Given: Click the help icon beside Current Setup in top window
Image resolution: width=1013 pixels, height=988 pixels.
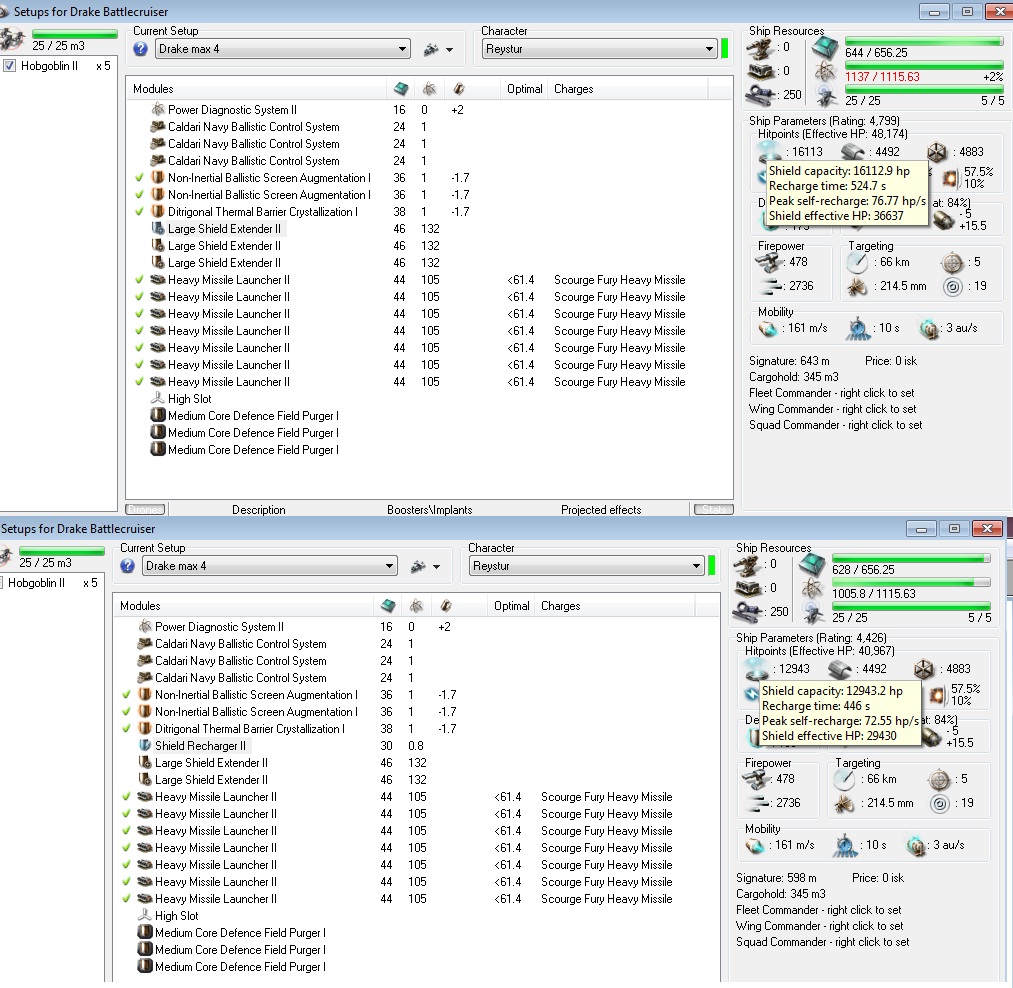Looking at the screenshot, I should click(140, 49).
